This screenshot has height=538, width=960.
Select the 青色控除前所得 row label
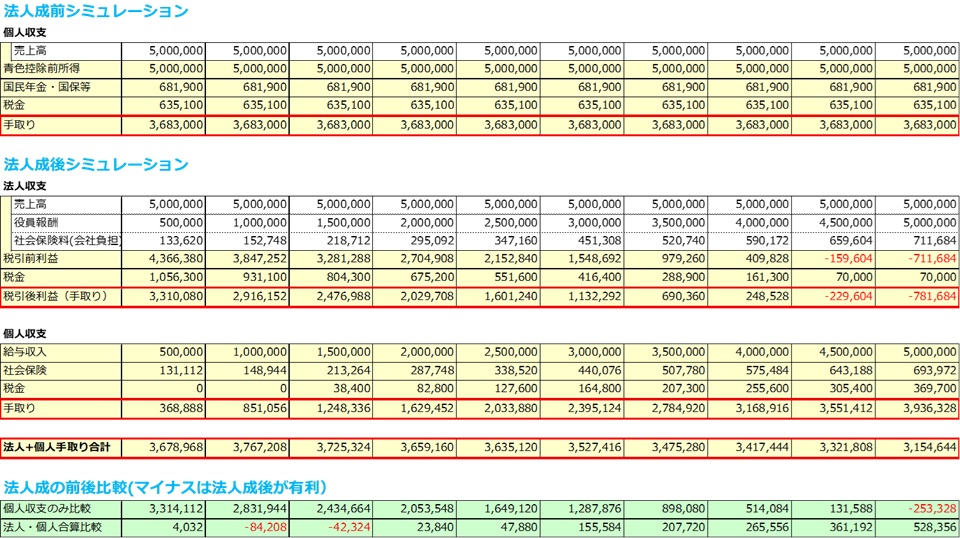click(x=41, y=69)
